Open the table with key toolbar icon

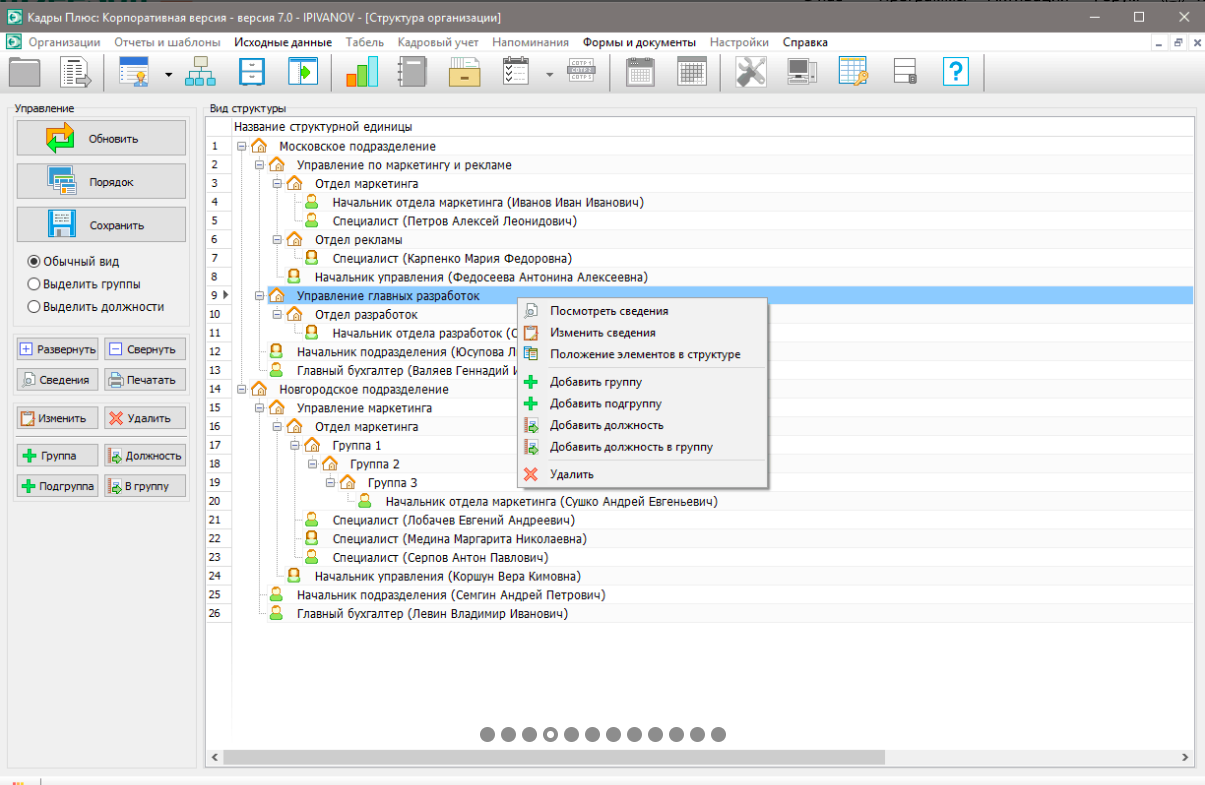pos(853,73)
